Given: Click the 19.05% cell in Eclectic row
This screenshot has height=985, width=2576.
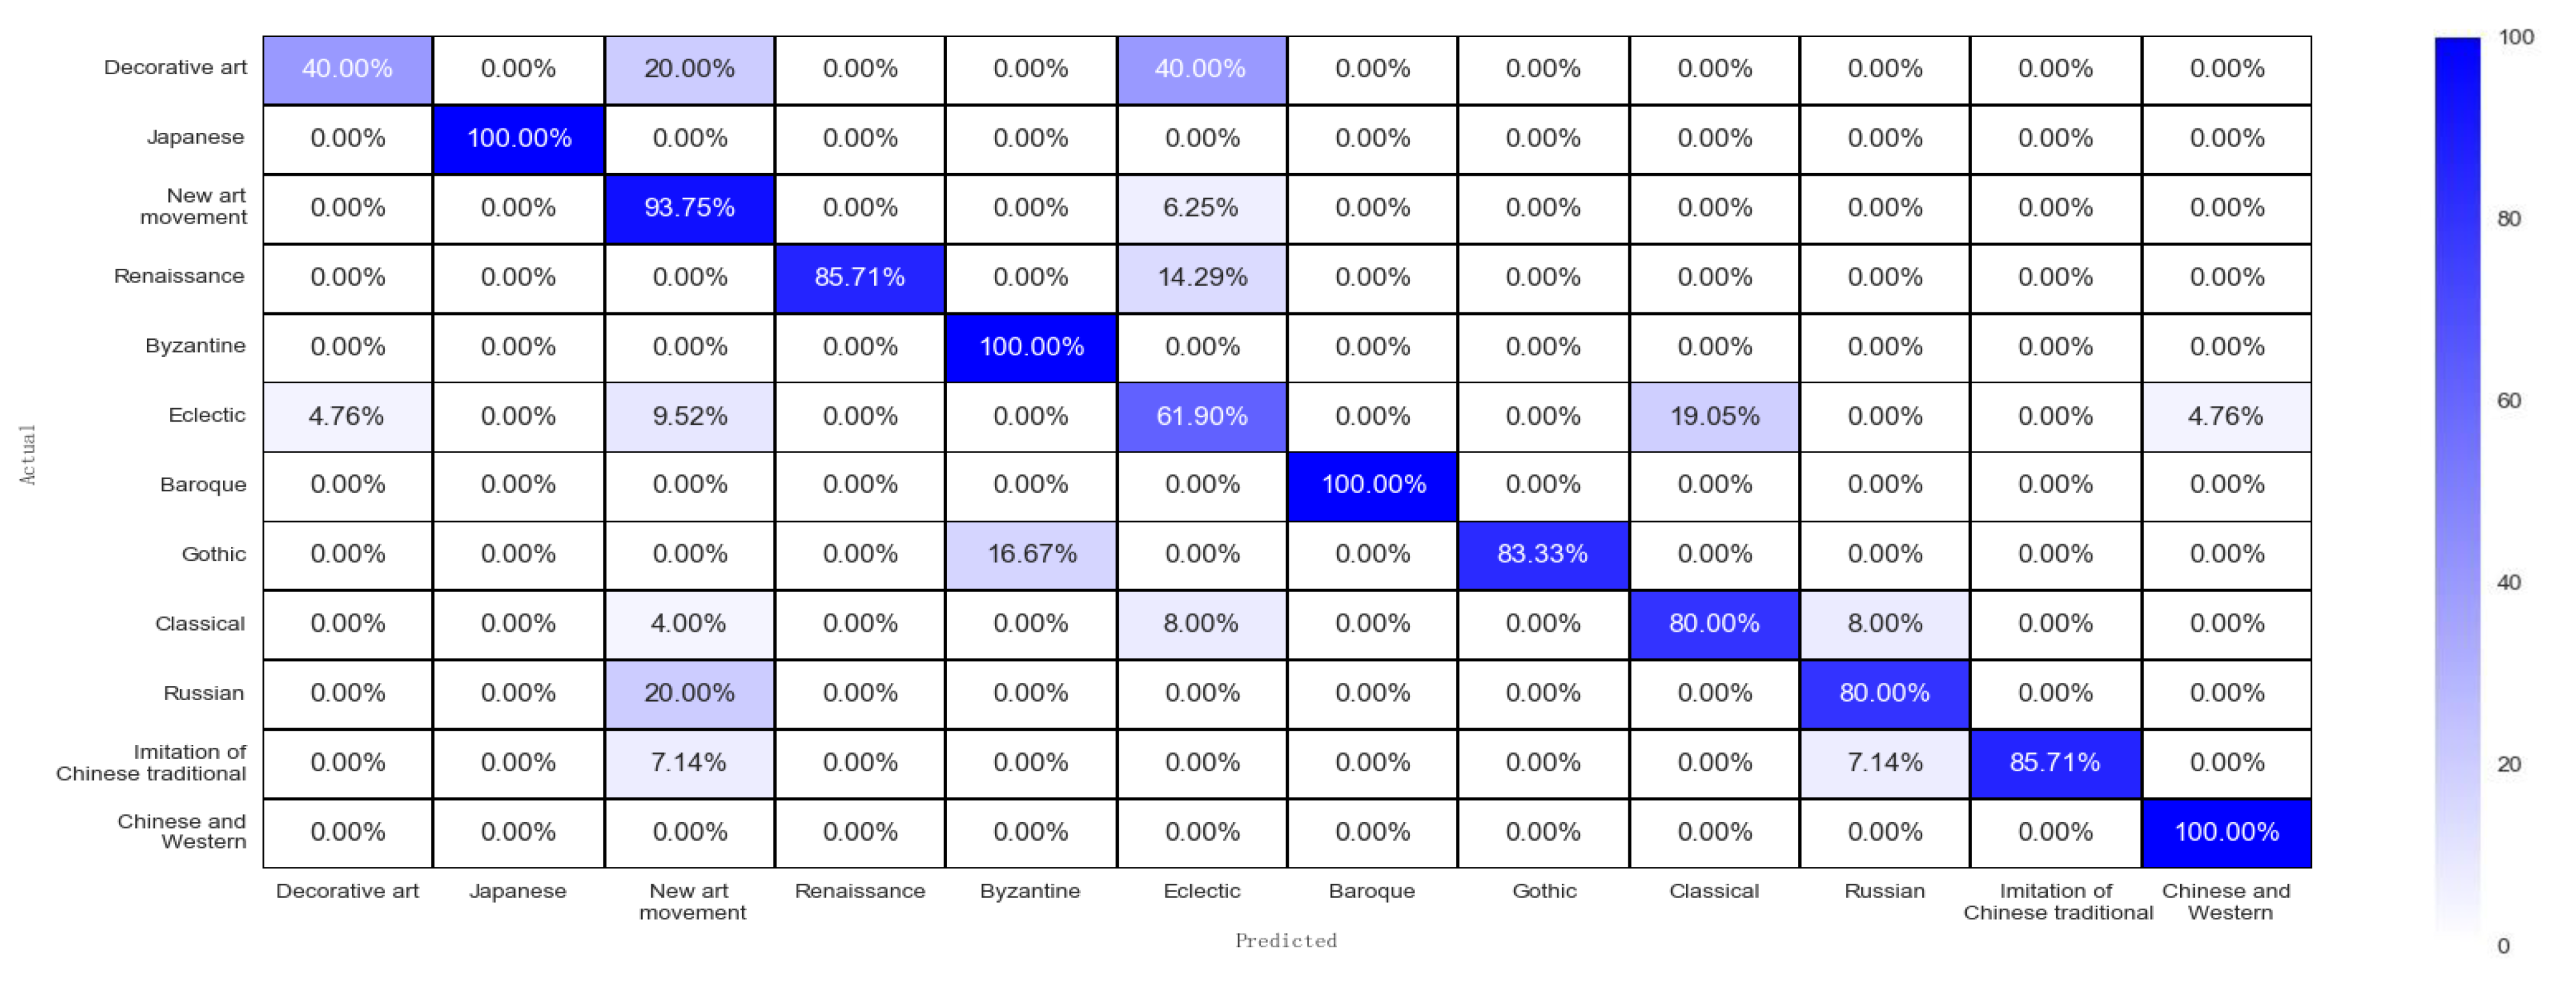Looking at the screenshot, I should coord(1714,416).
